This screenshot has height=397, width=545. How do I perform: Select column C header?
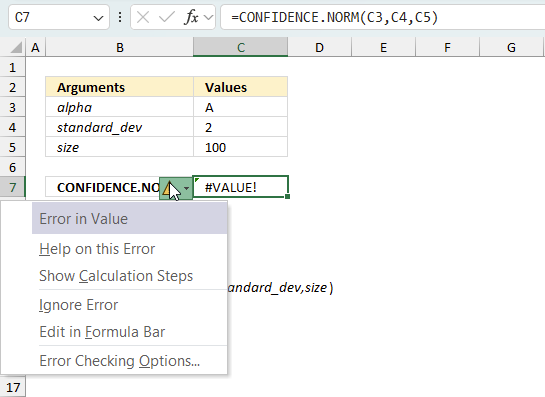tap(241, 48)
